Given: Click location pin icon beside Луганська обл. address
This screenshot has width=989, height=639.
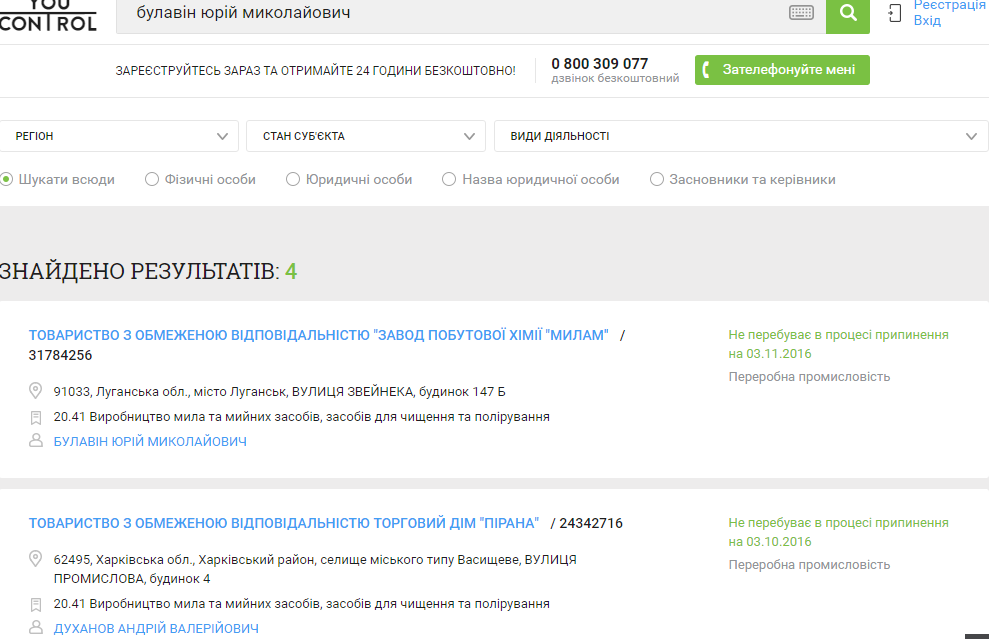Looking at the screenshot, I should coord(36,391).
